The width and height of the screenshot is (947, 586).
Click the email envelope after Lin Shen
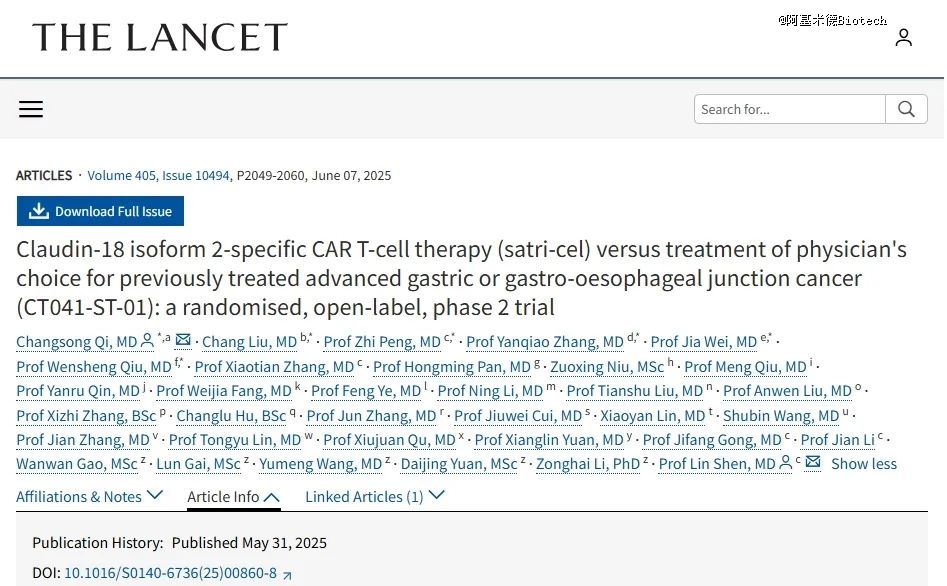(813, 462)
